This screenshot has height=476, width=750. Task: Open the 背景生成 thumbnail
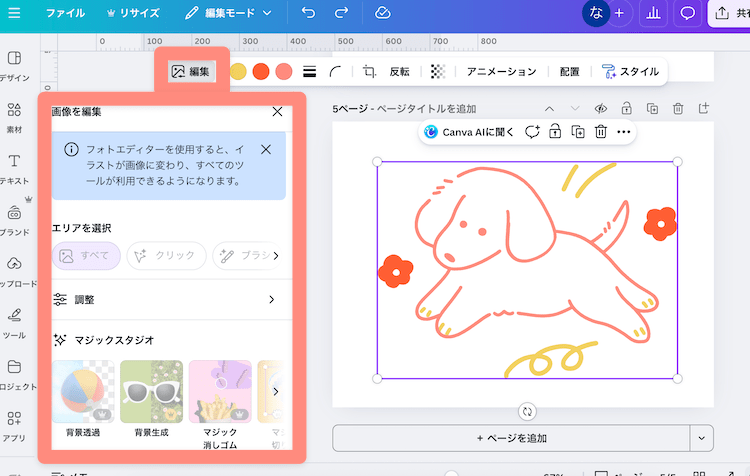[152, 392]
